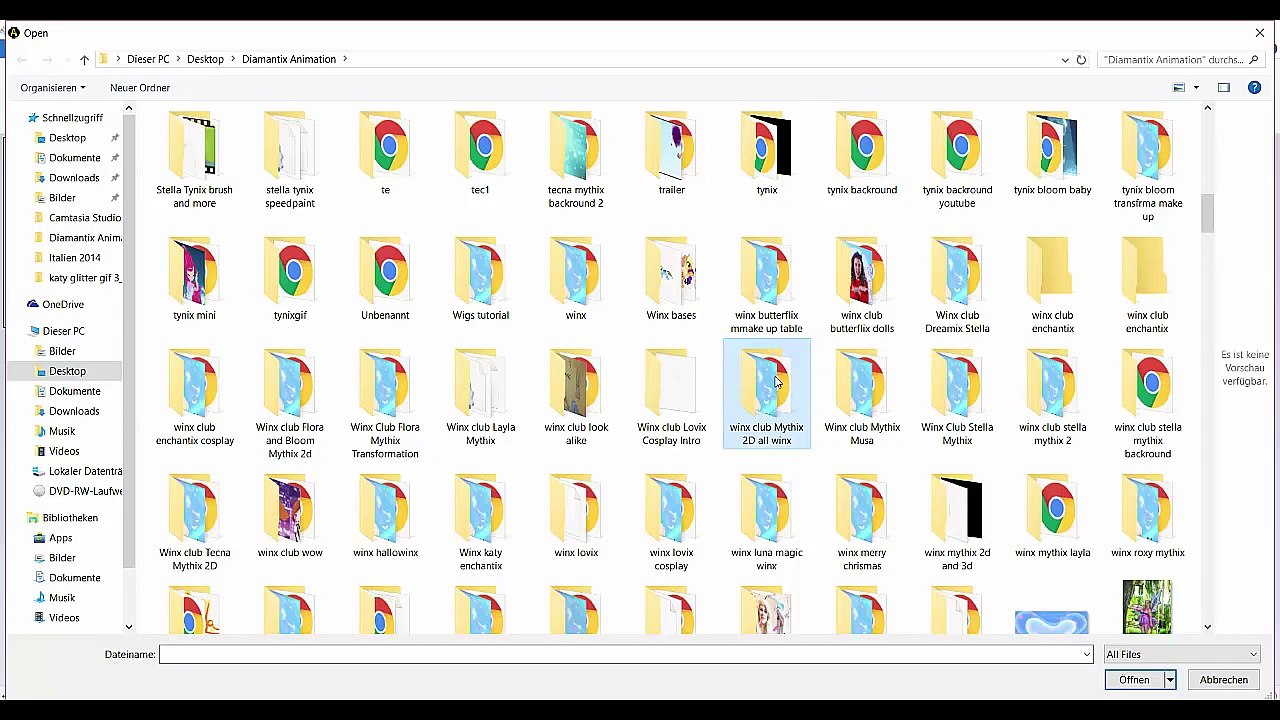Open Apps under Bibliotheken

coord(61,538)
